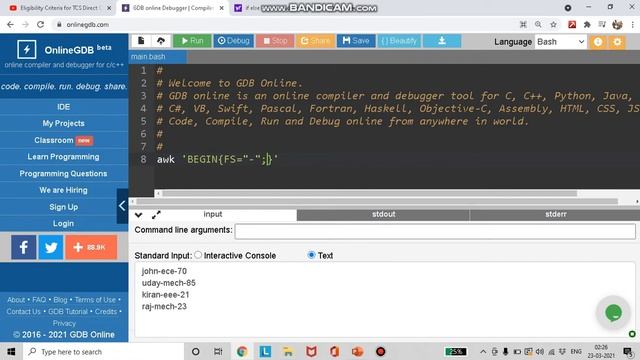This screenshot has height=360, width=640.
Task: Save the current code
Action: pos(356,41)
